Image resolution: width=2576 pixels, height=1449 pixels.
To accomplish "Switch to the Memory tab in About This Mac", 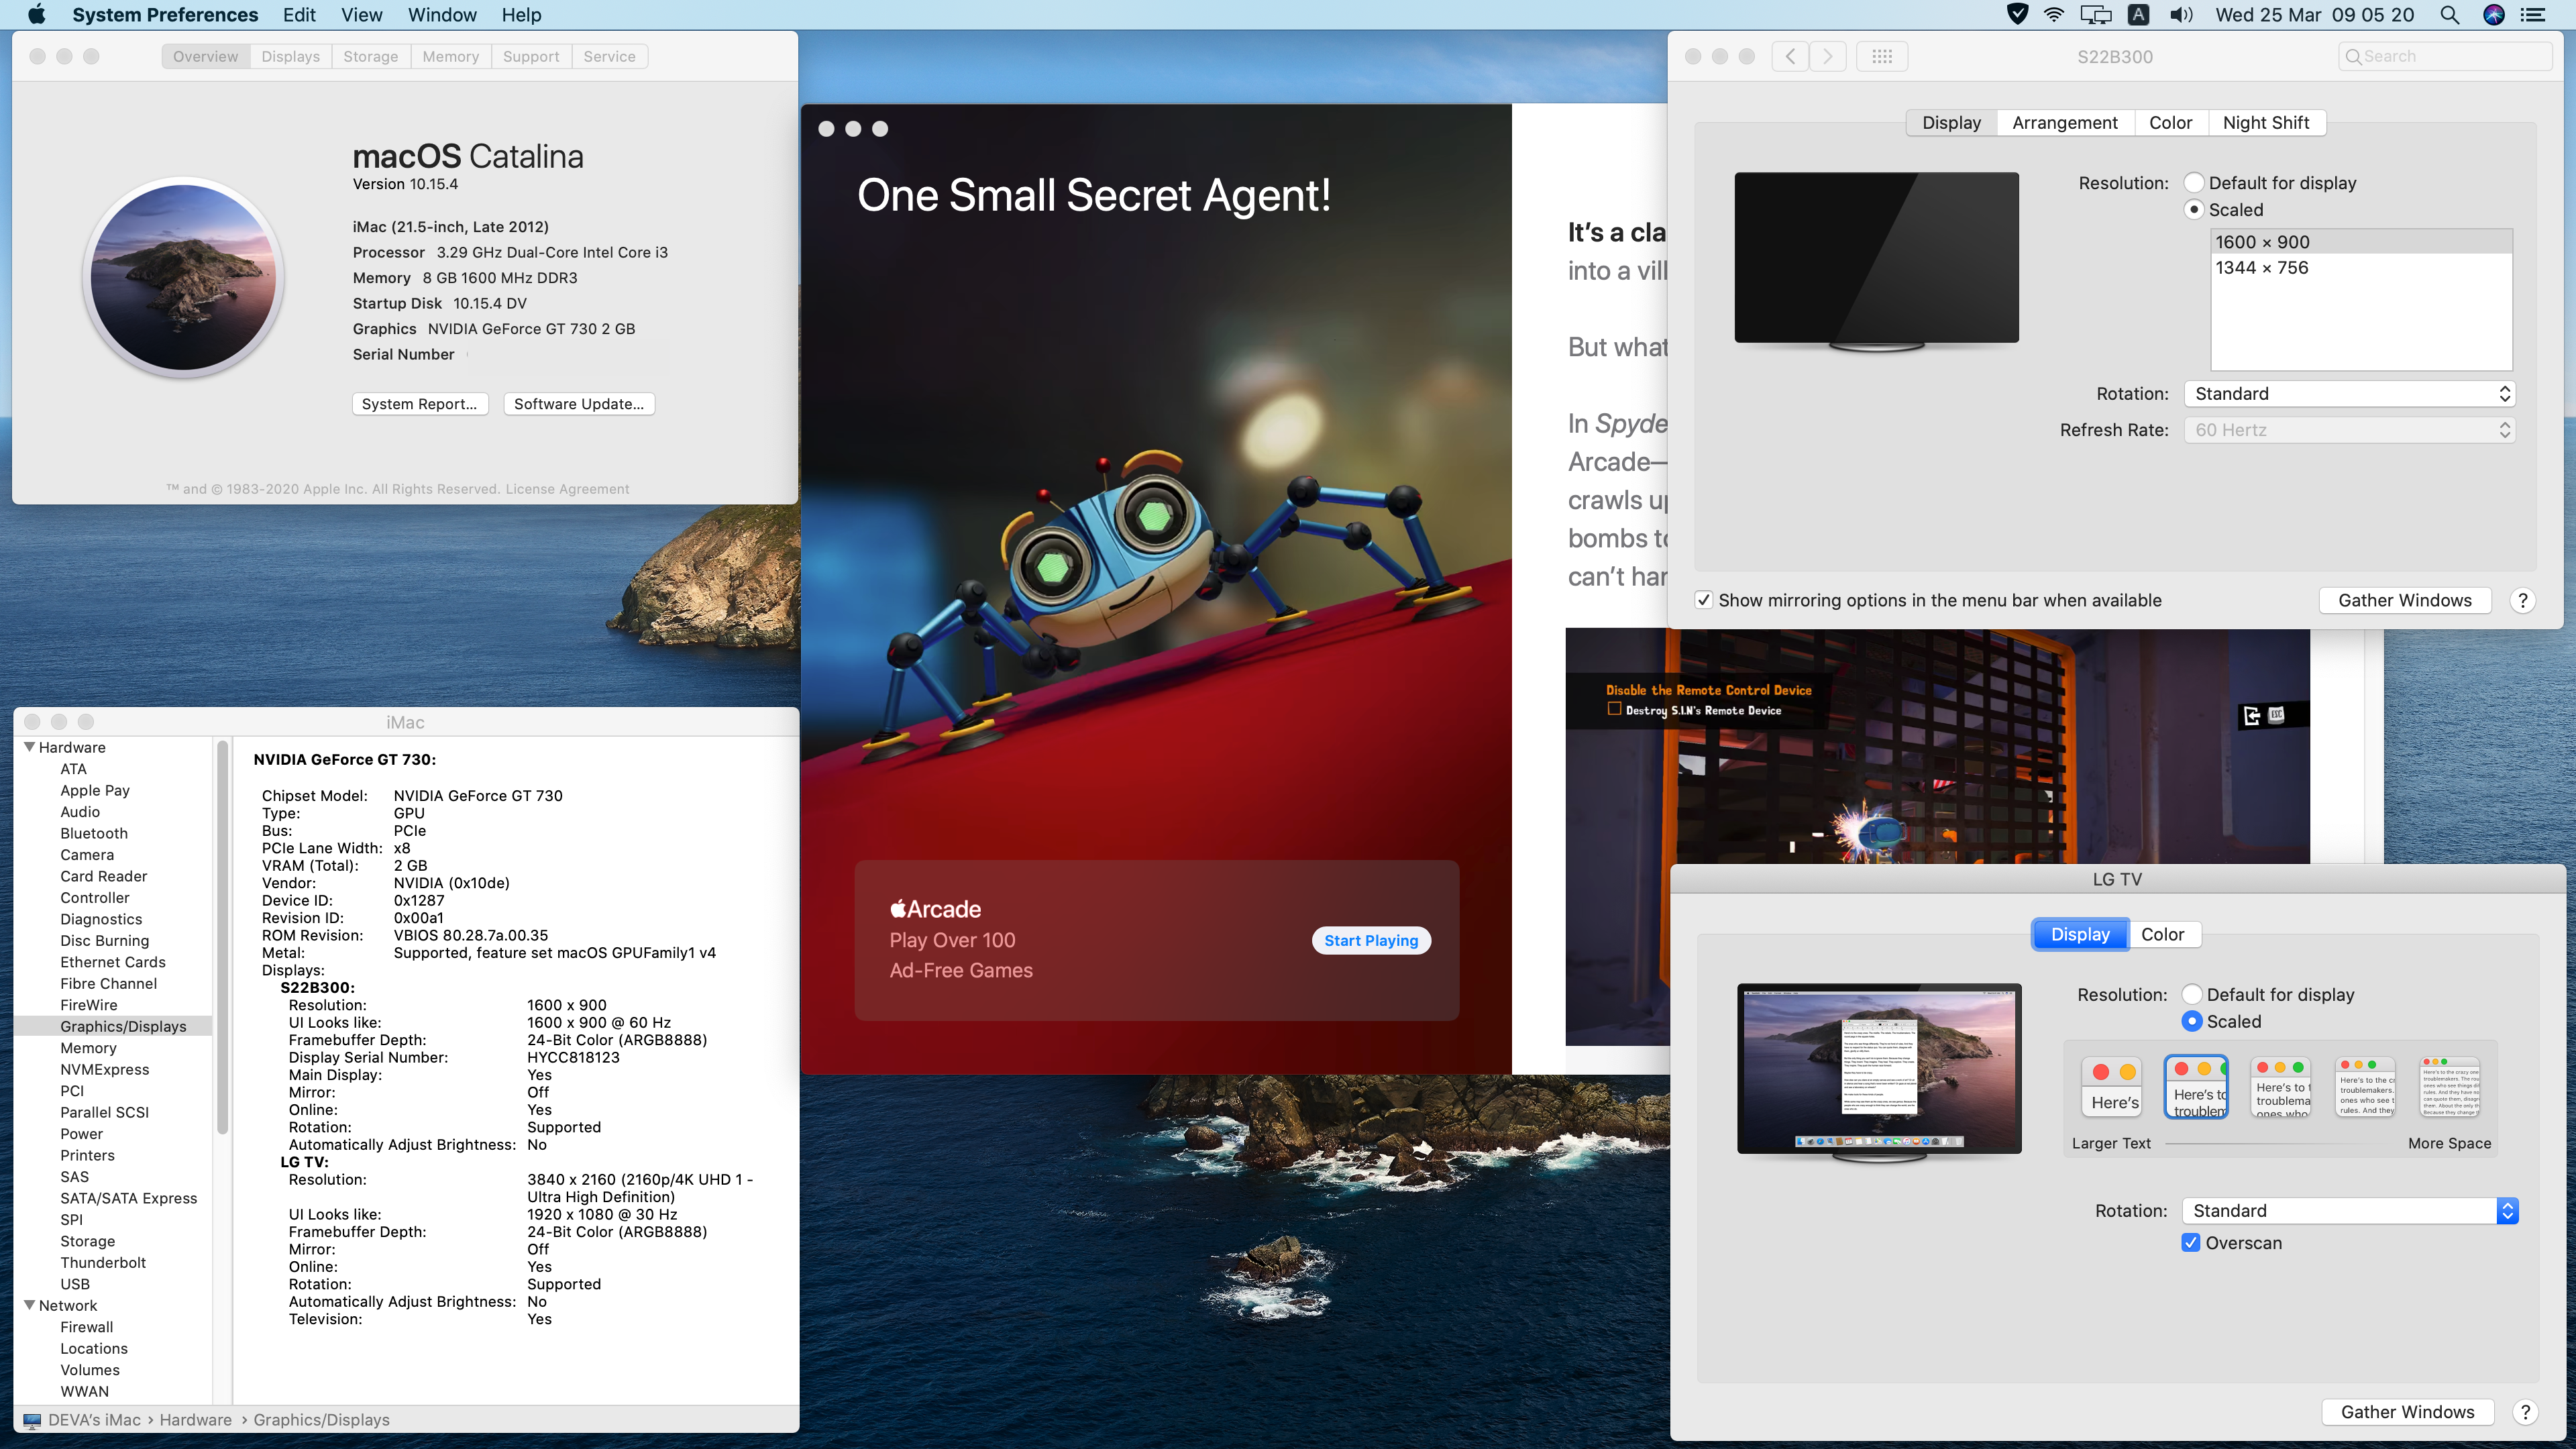I will pyautogui.click(x=450, y=56).
